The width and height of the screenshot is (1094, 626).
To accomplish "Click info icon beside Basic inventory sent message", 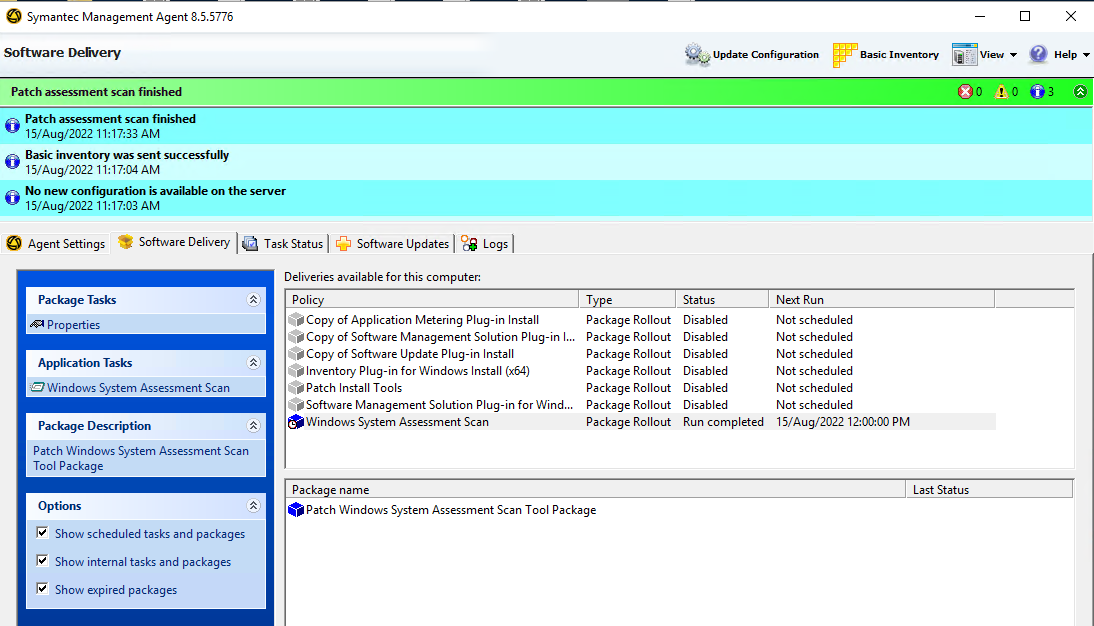I will [x=13, y=162].
